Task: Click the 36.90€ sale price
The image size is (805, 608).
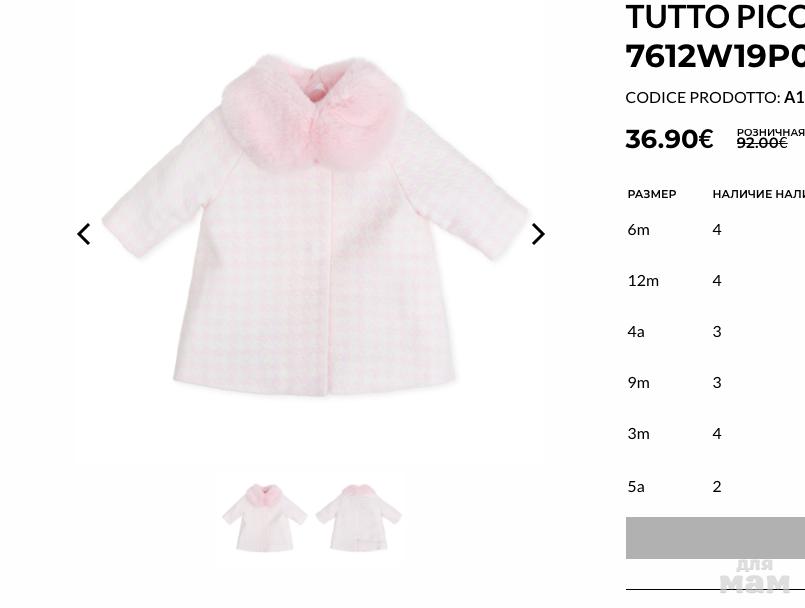Action: (x=669, y=139)
